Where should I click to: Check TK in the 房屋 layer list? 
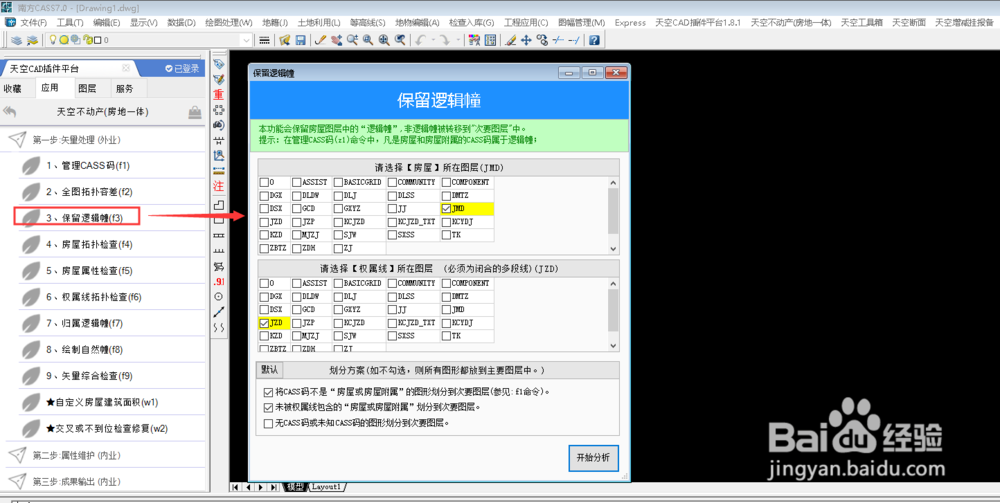[x=446, y=235]
